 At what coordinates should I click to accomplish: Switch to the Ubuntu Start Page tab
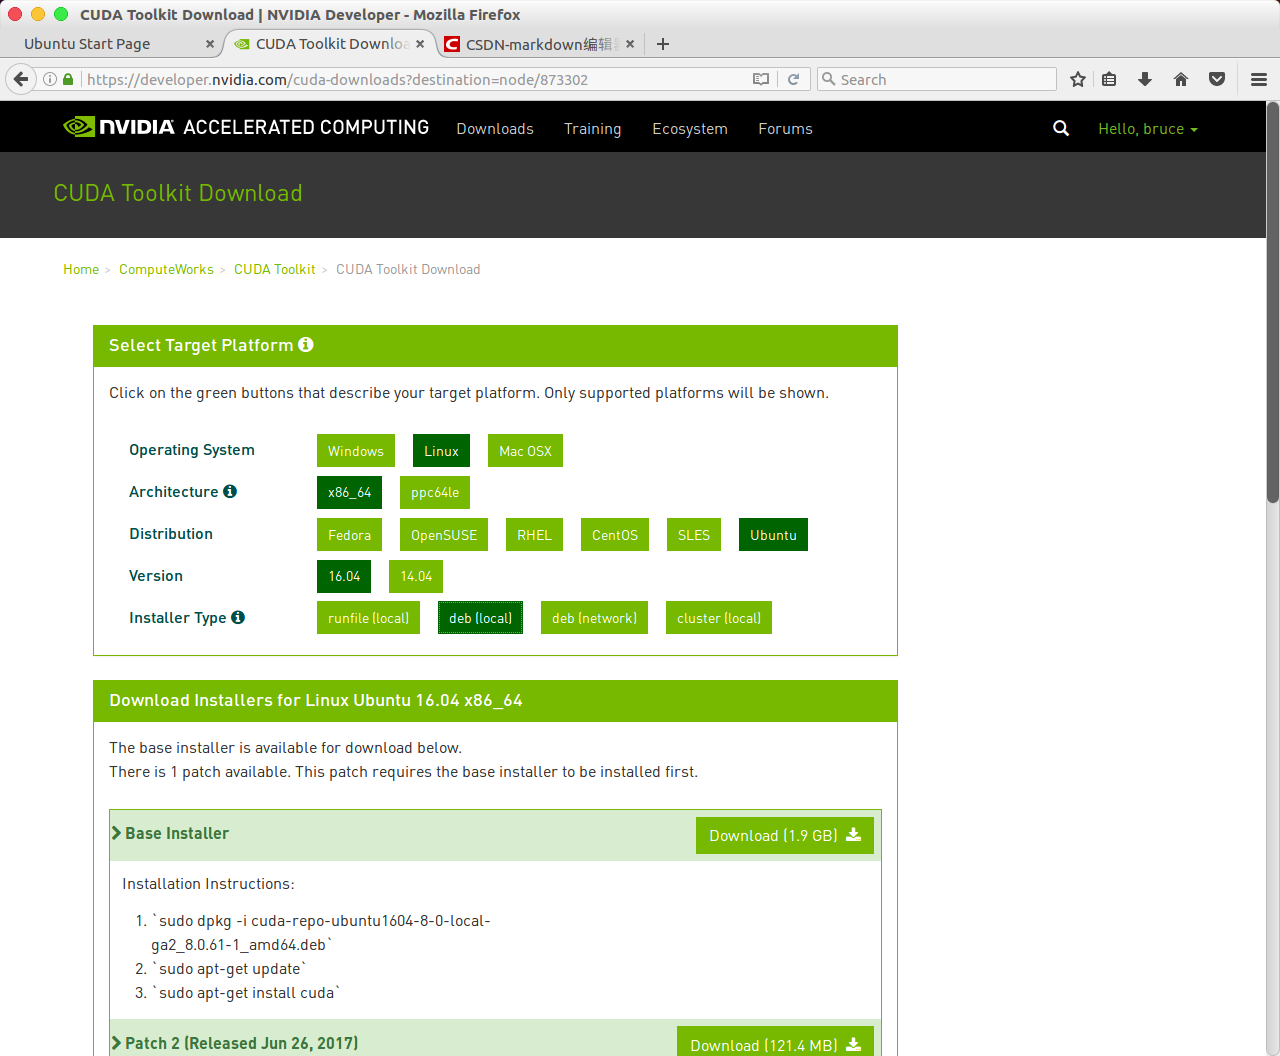pos(110,44)
